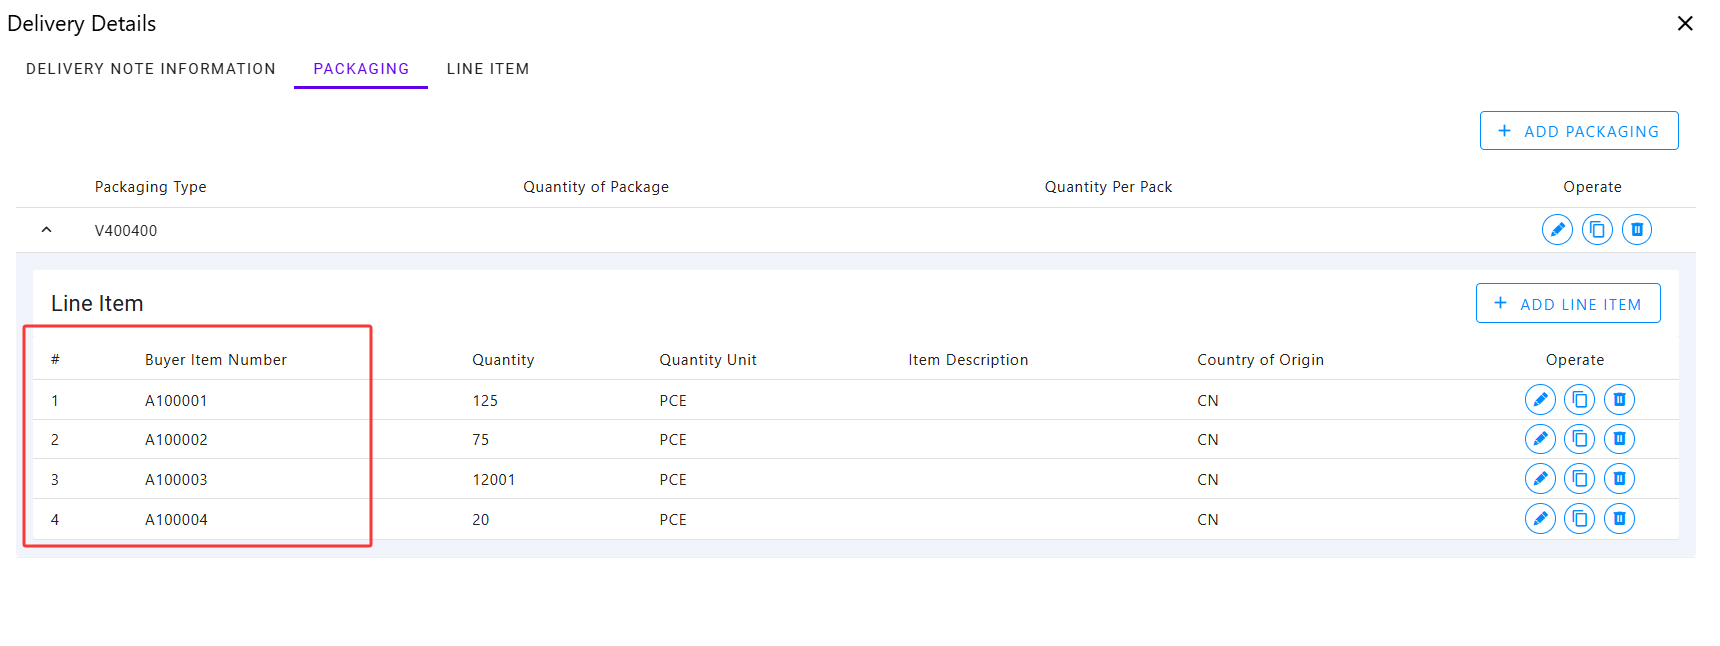Select the A100003 buyer item number cell
Viewport: 1720px width, 646px height.
[x=176, y=480]
